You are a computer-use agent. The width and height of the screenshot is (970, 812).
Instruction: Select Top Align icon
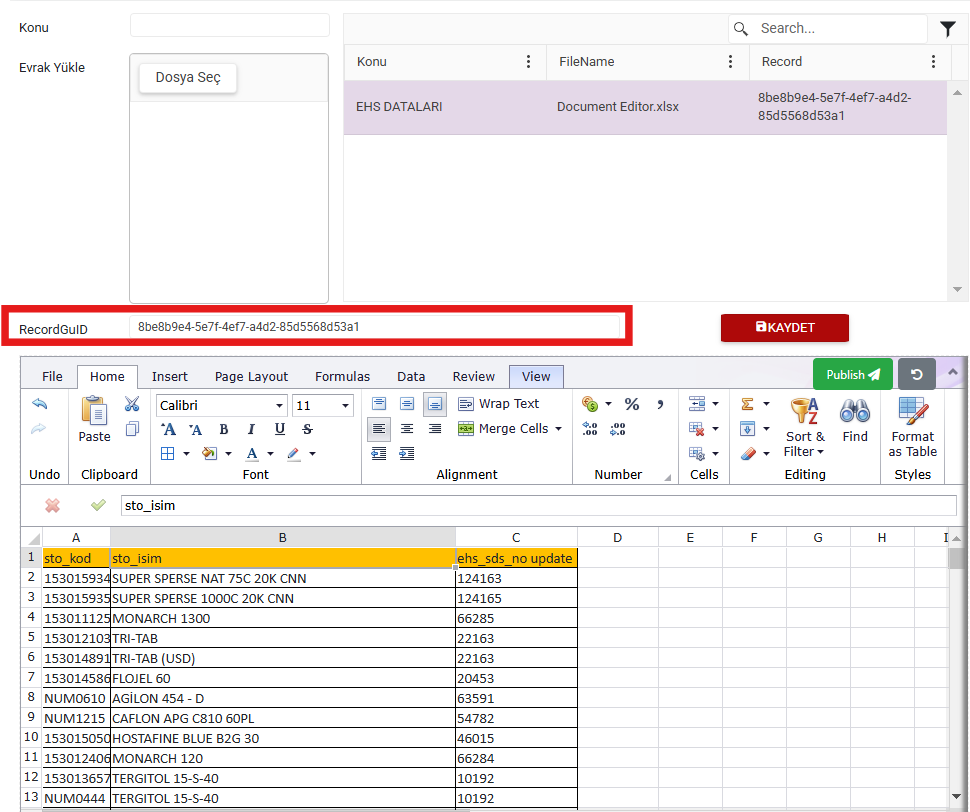coord(379,404)
